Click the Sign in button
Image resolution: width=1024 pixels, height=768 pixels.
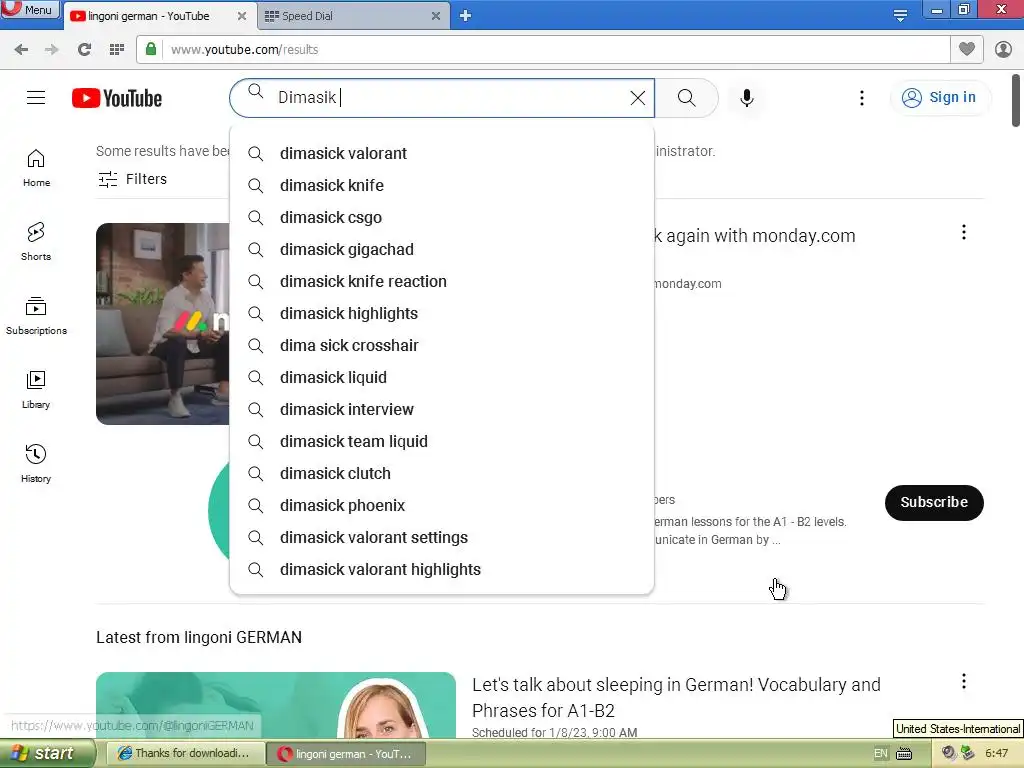(939, 98)
